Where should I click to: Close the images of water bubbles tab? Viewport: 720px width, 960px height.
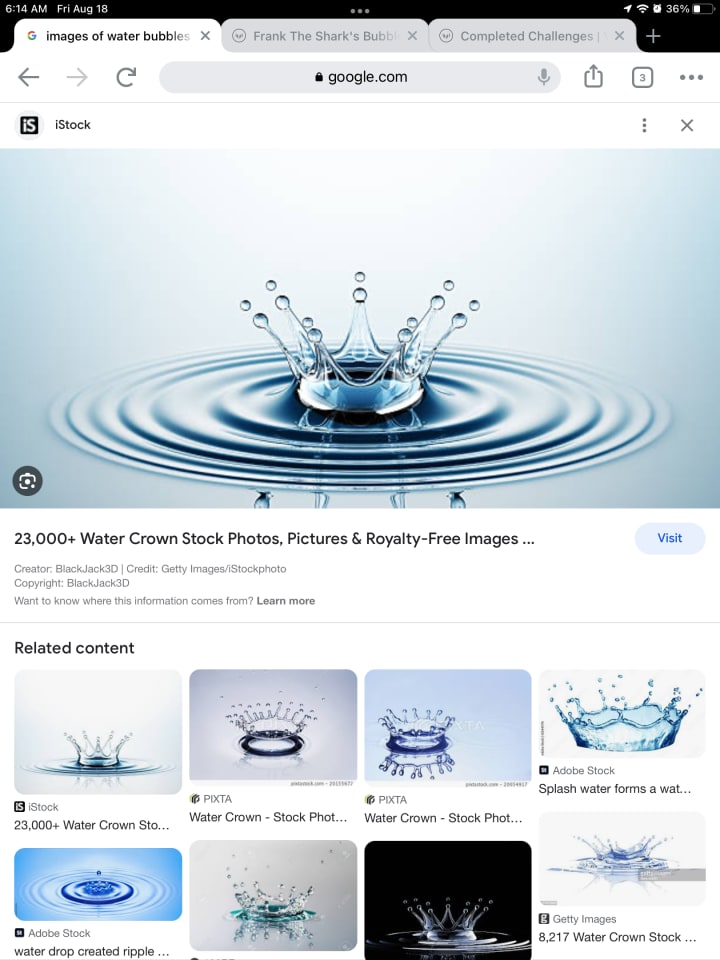206,36
